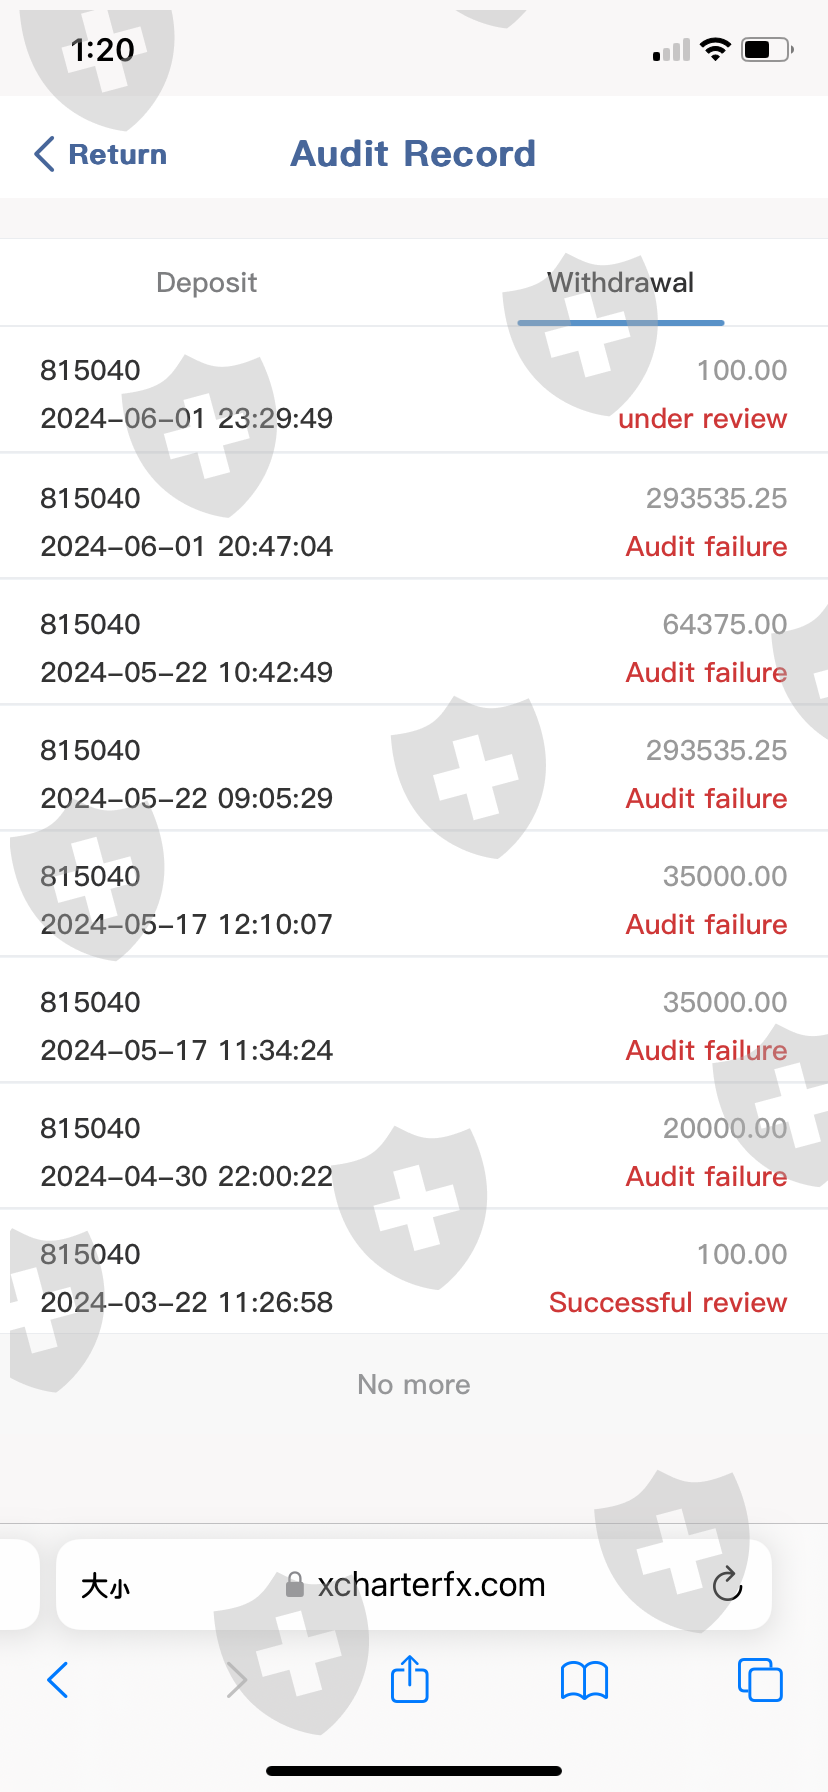
Task: Tap the lock icon beside xcharterfx.com
Action: pos(294,1585)
